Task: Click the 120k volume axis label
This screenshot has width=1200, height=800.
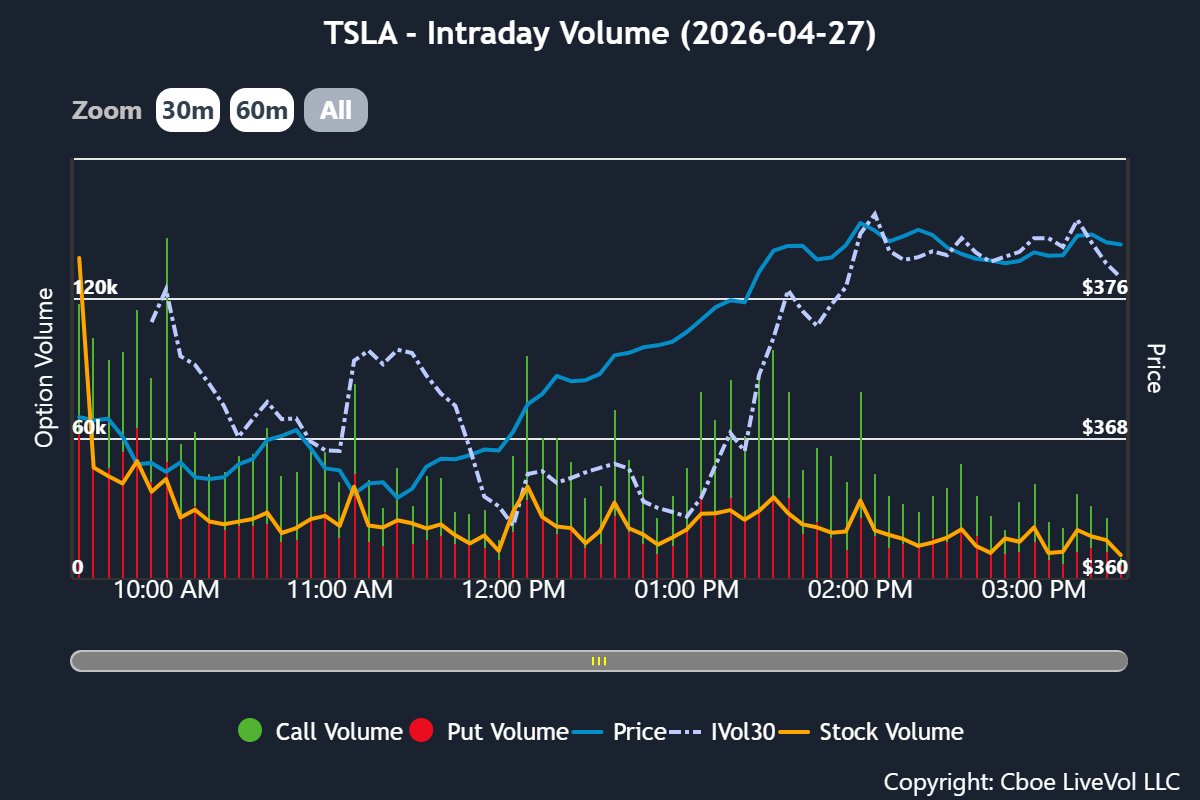Action: tap(95, 288)
